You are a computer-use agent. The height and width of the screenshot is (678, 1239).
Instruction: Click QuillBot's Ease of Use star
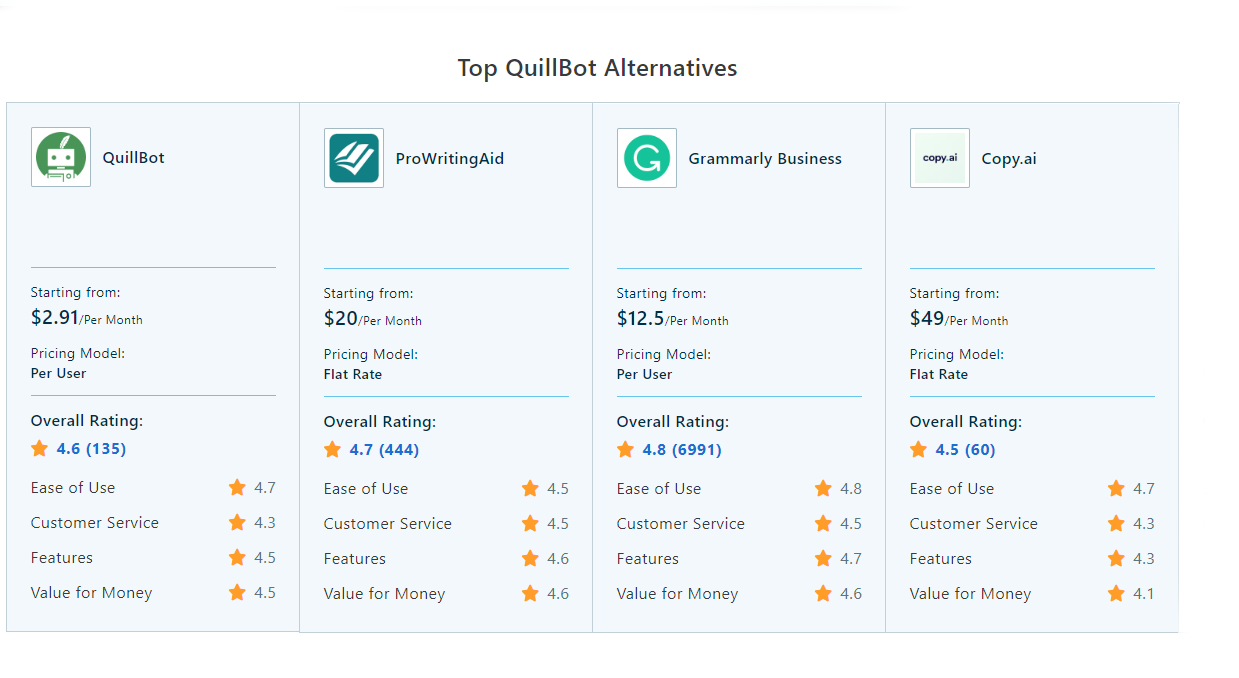pos(237,488)
